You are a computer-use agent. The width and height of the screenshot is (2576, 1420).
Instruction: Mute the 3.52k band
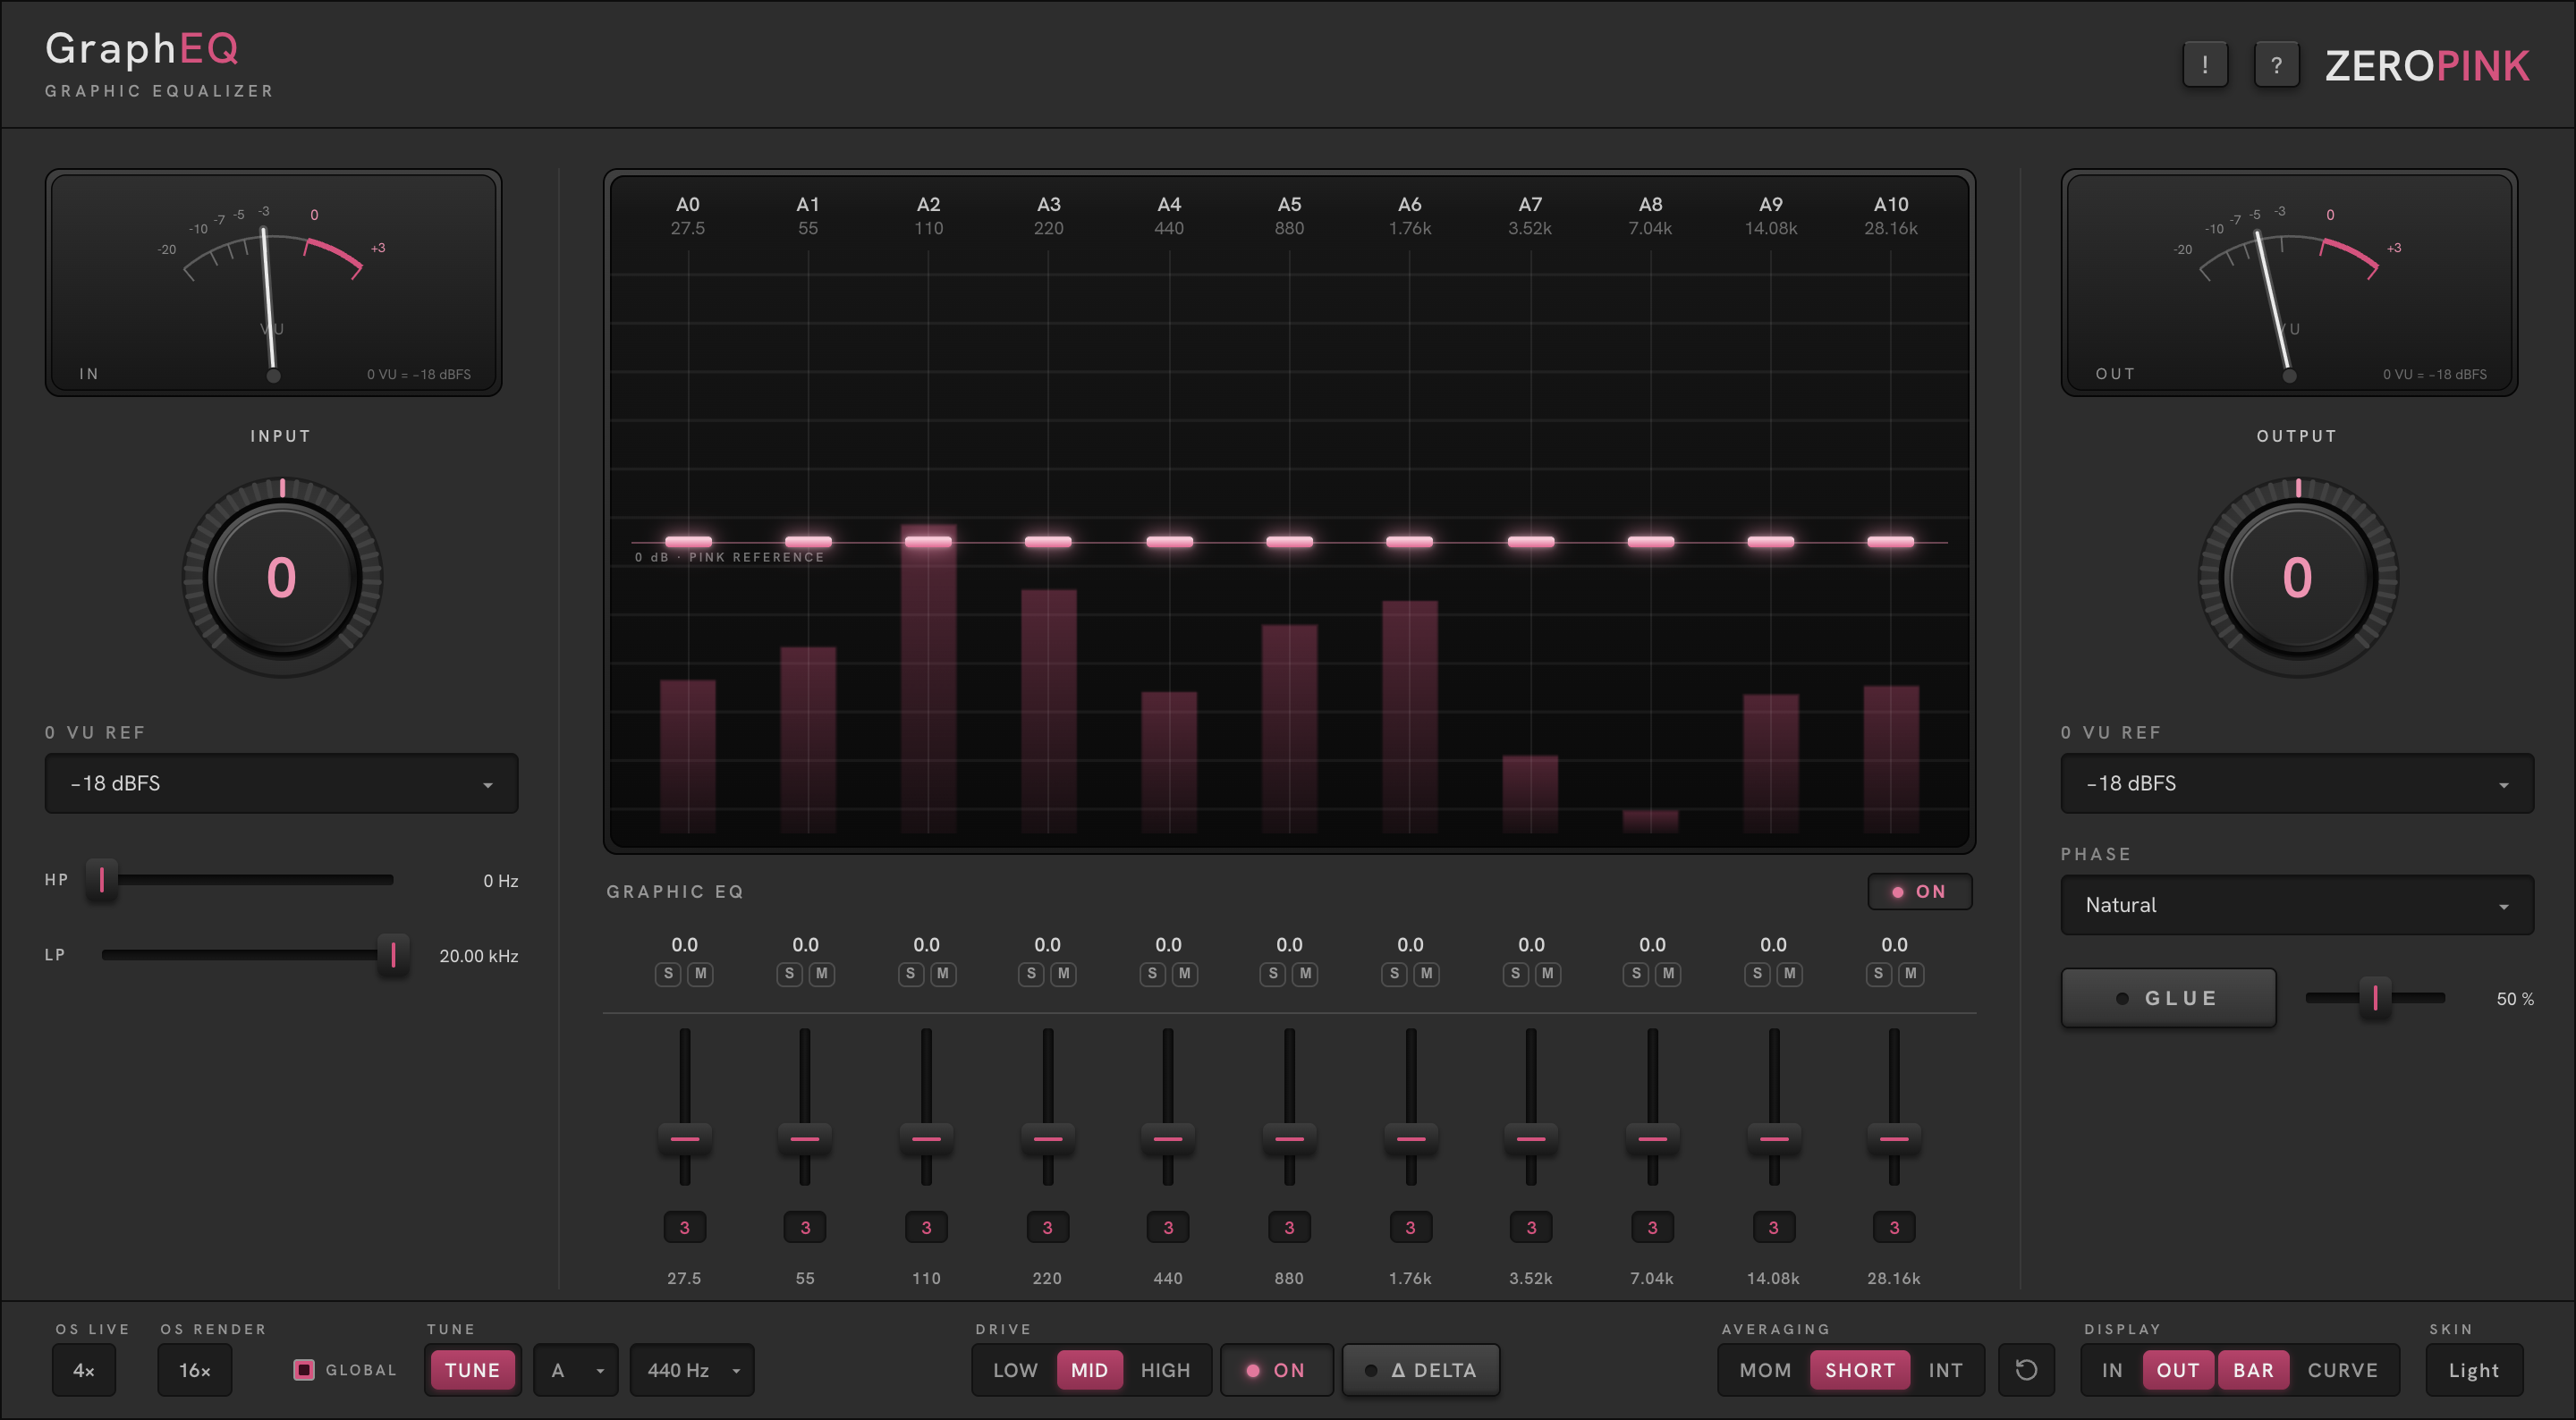pos(1548,973)
